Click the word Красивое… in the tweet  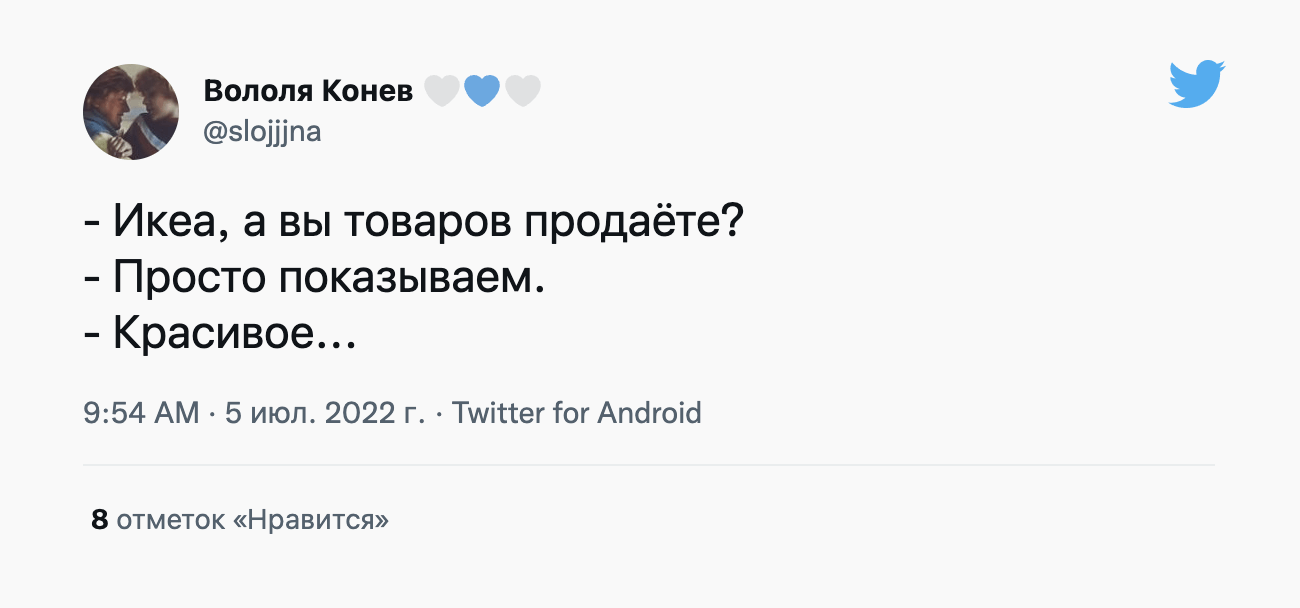233,333
